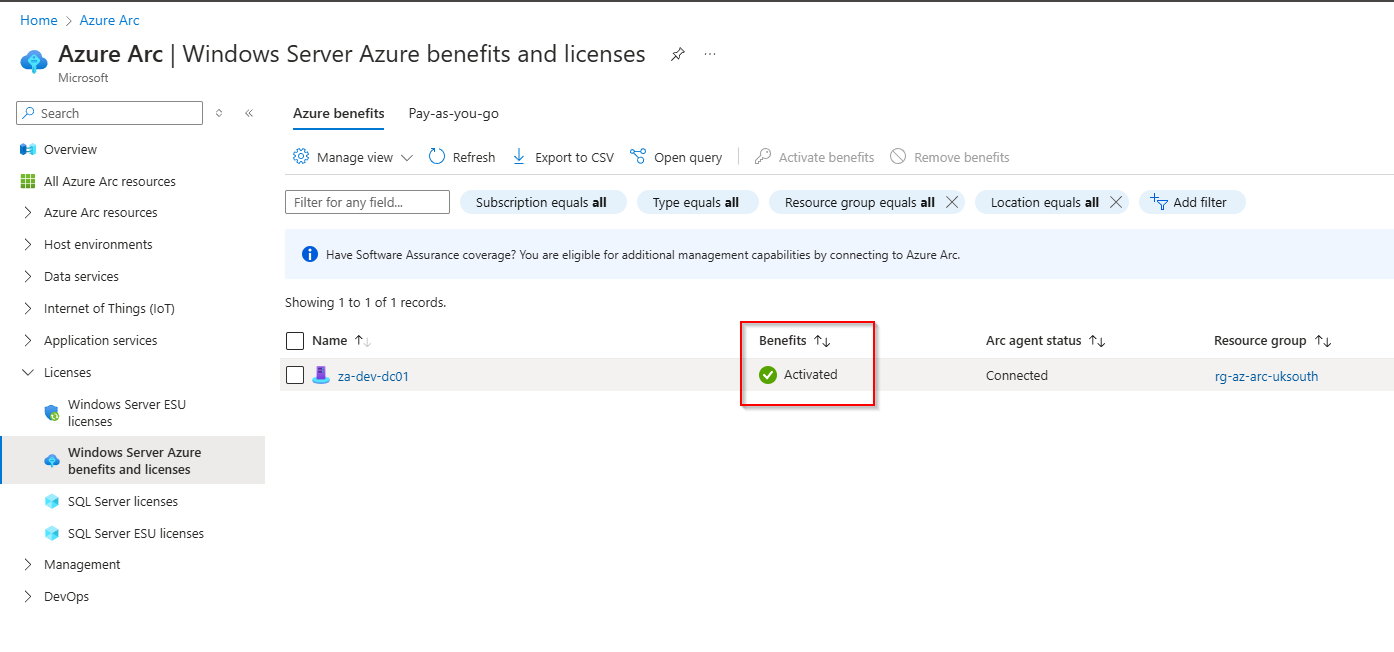Collapse the sidebar with double chevron icon
The width and height of the screenshot is (1394, 652).
point(249,113)
